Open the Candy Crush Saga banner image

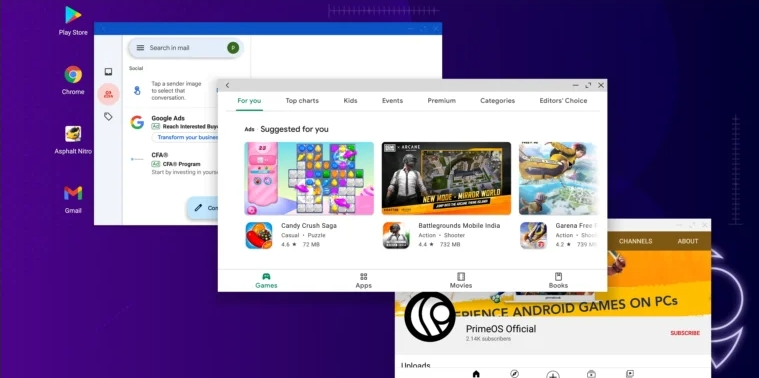pyautogui.click(x=309, y=178)
